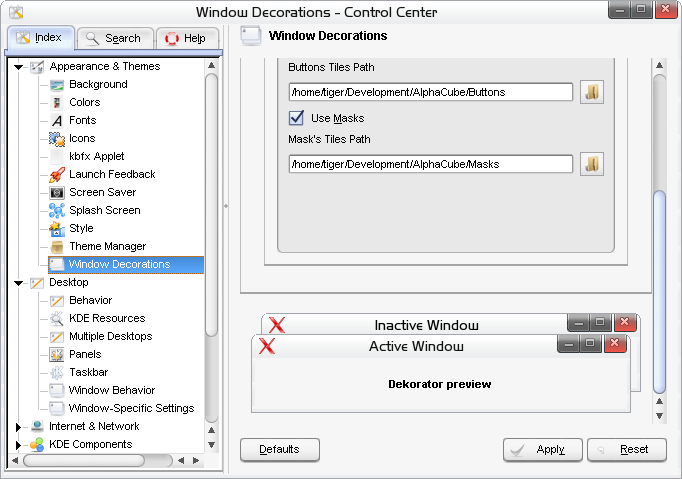Viewport: 682px width, 479px height.
Task: Browse folder for Mask's Tiles Path
Action: [592, 164]
